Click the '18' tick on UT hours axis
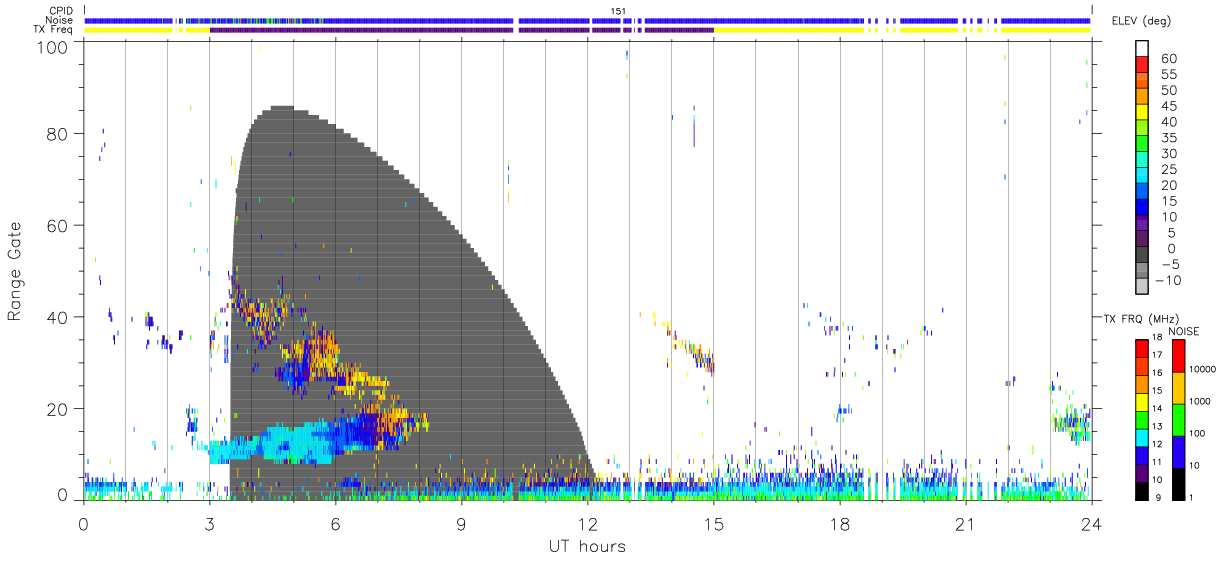This screenshot has height=567, width=1228. click(x=840, y=524)
